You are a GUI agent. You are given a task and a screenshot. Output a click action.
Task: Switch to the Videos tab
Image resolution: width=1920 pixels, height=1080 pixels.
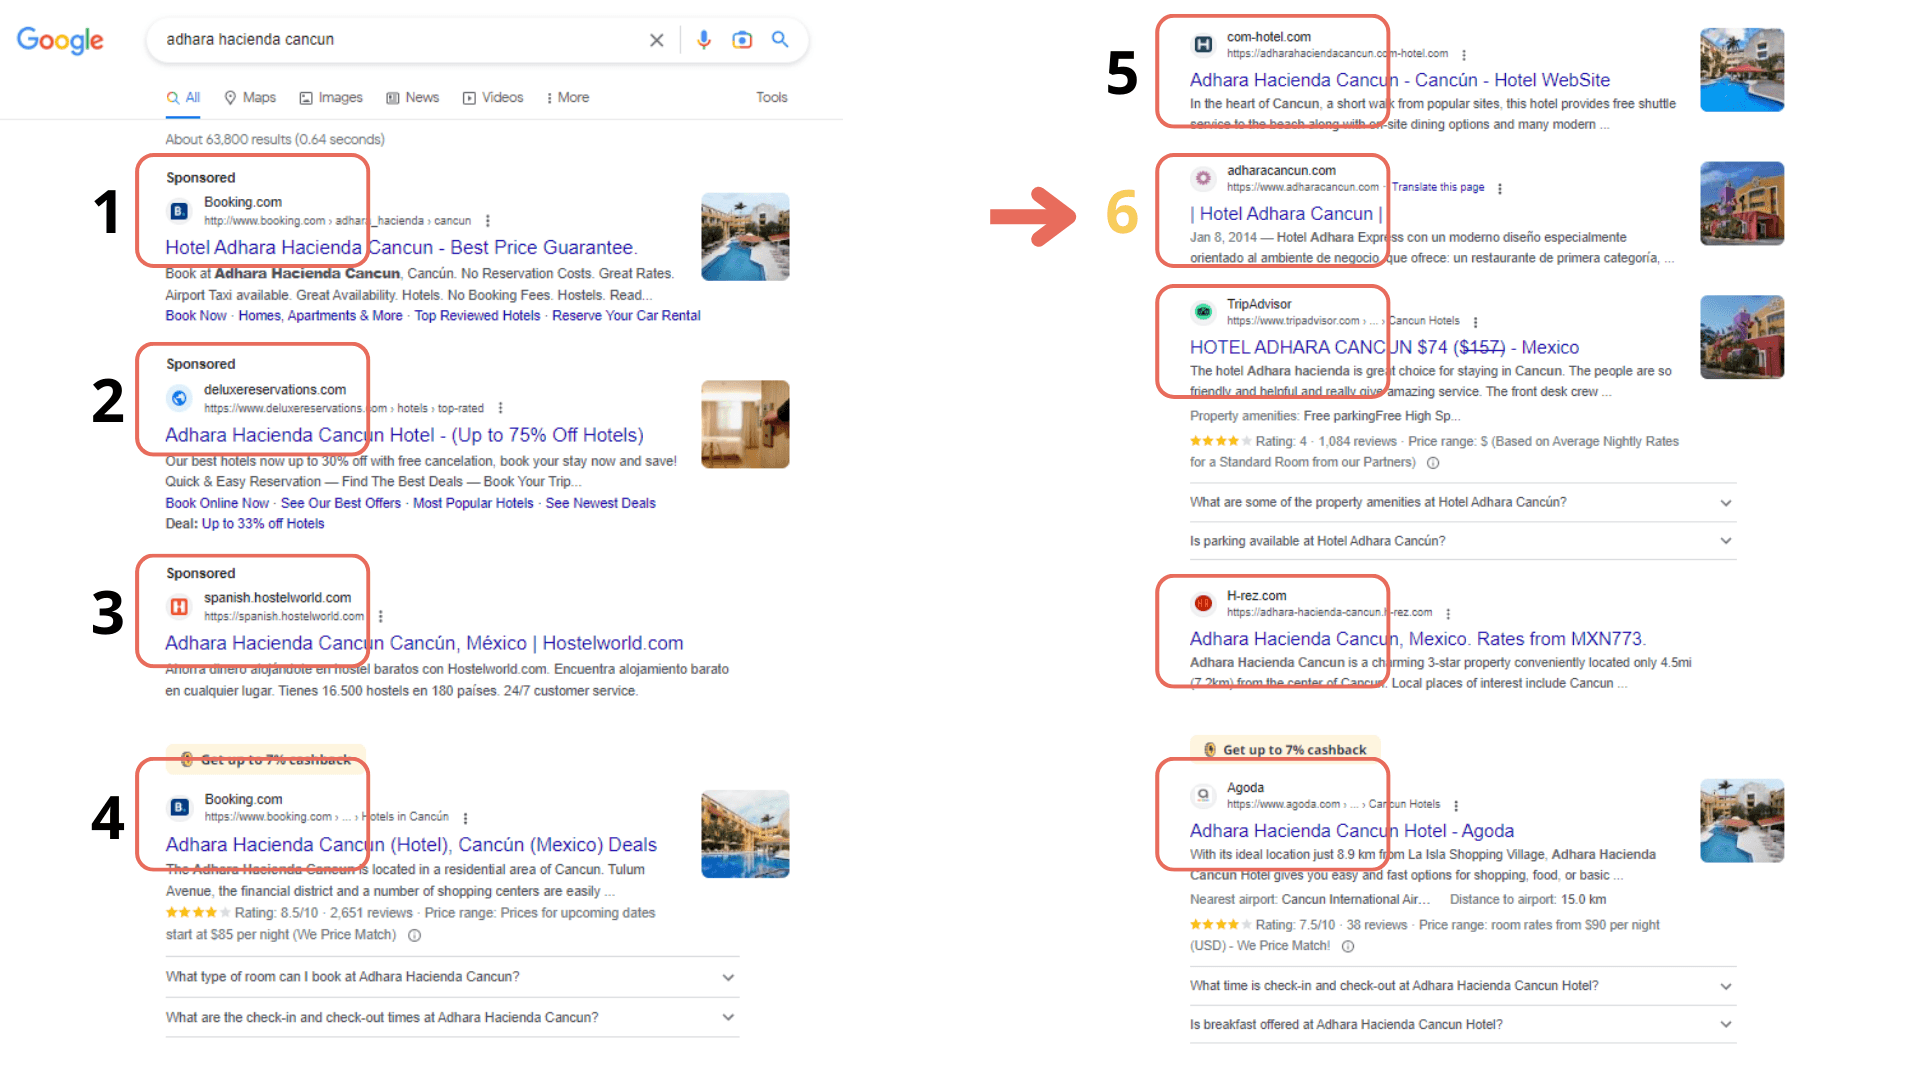tap(493, 98)
